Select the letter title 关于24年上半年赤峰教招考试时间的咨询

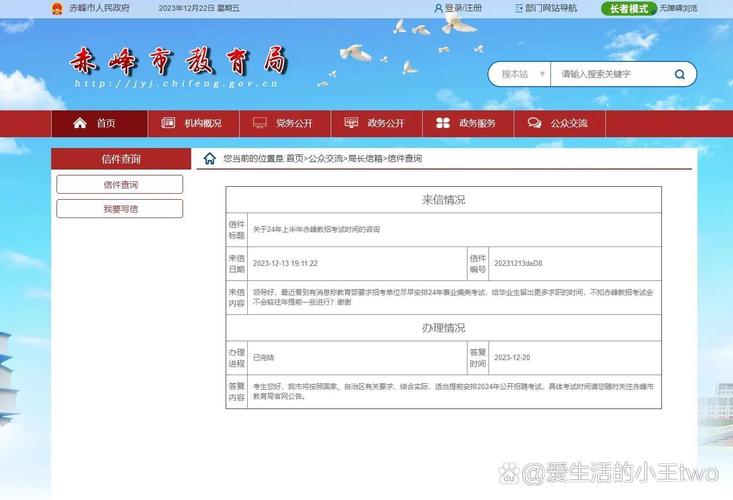click(x=316, y=229)
